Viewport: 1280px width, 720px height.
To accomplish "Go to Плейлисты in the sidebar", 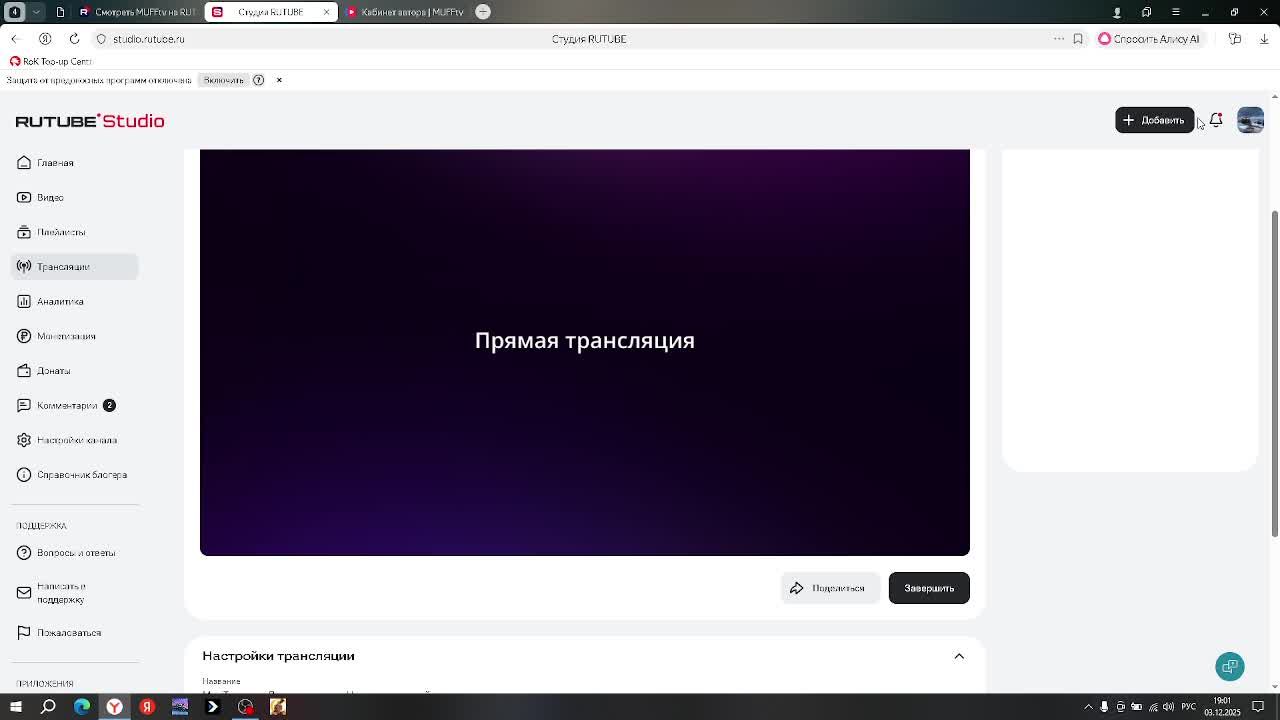I will pos(75,232).
